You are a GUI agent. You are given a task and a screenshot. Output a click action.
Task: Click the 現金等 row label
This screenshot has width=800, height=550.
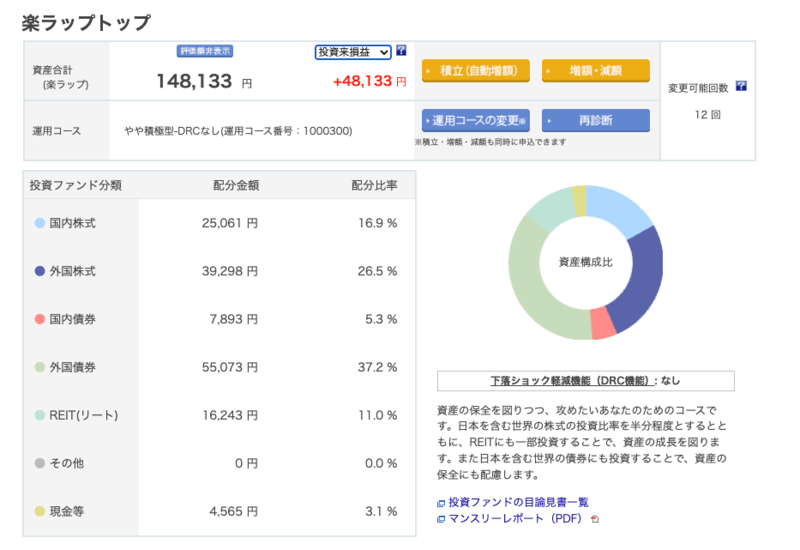click(66, 511)
